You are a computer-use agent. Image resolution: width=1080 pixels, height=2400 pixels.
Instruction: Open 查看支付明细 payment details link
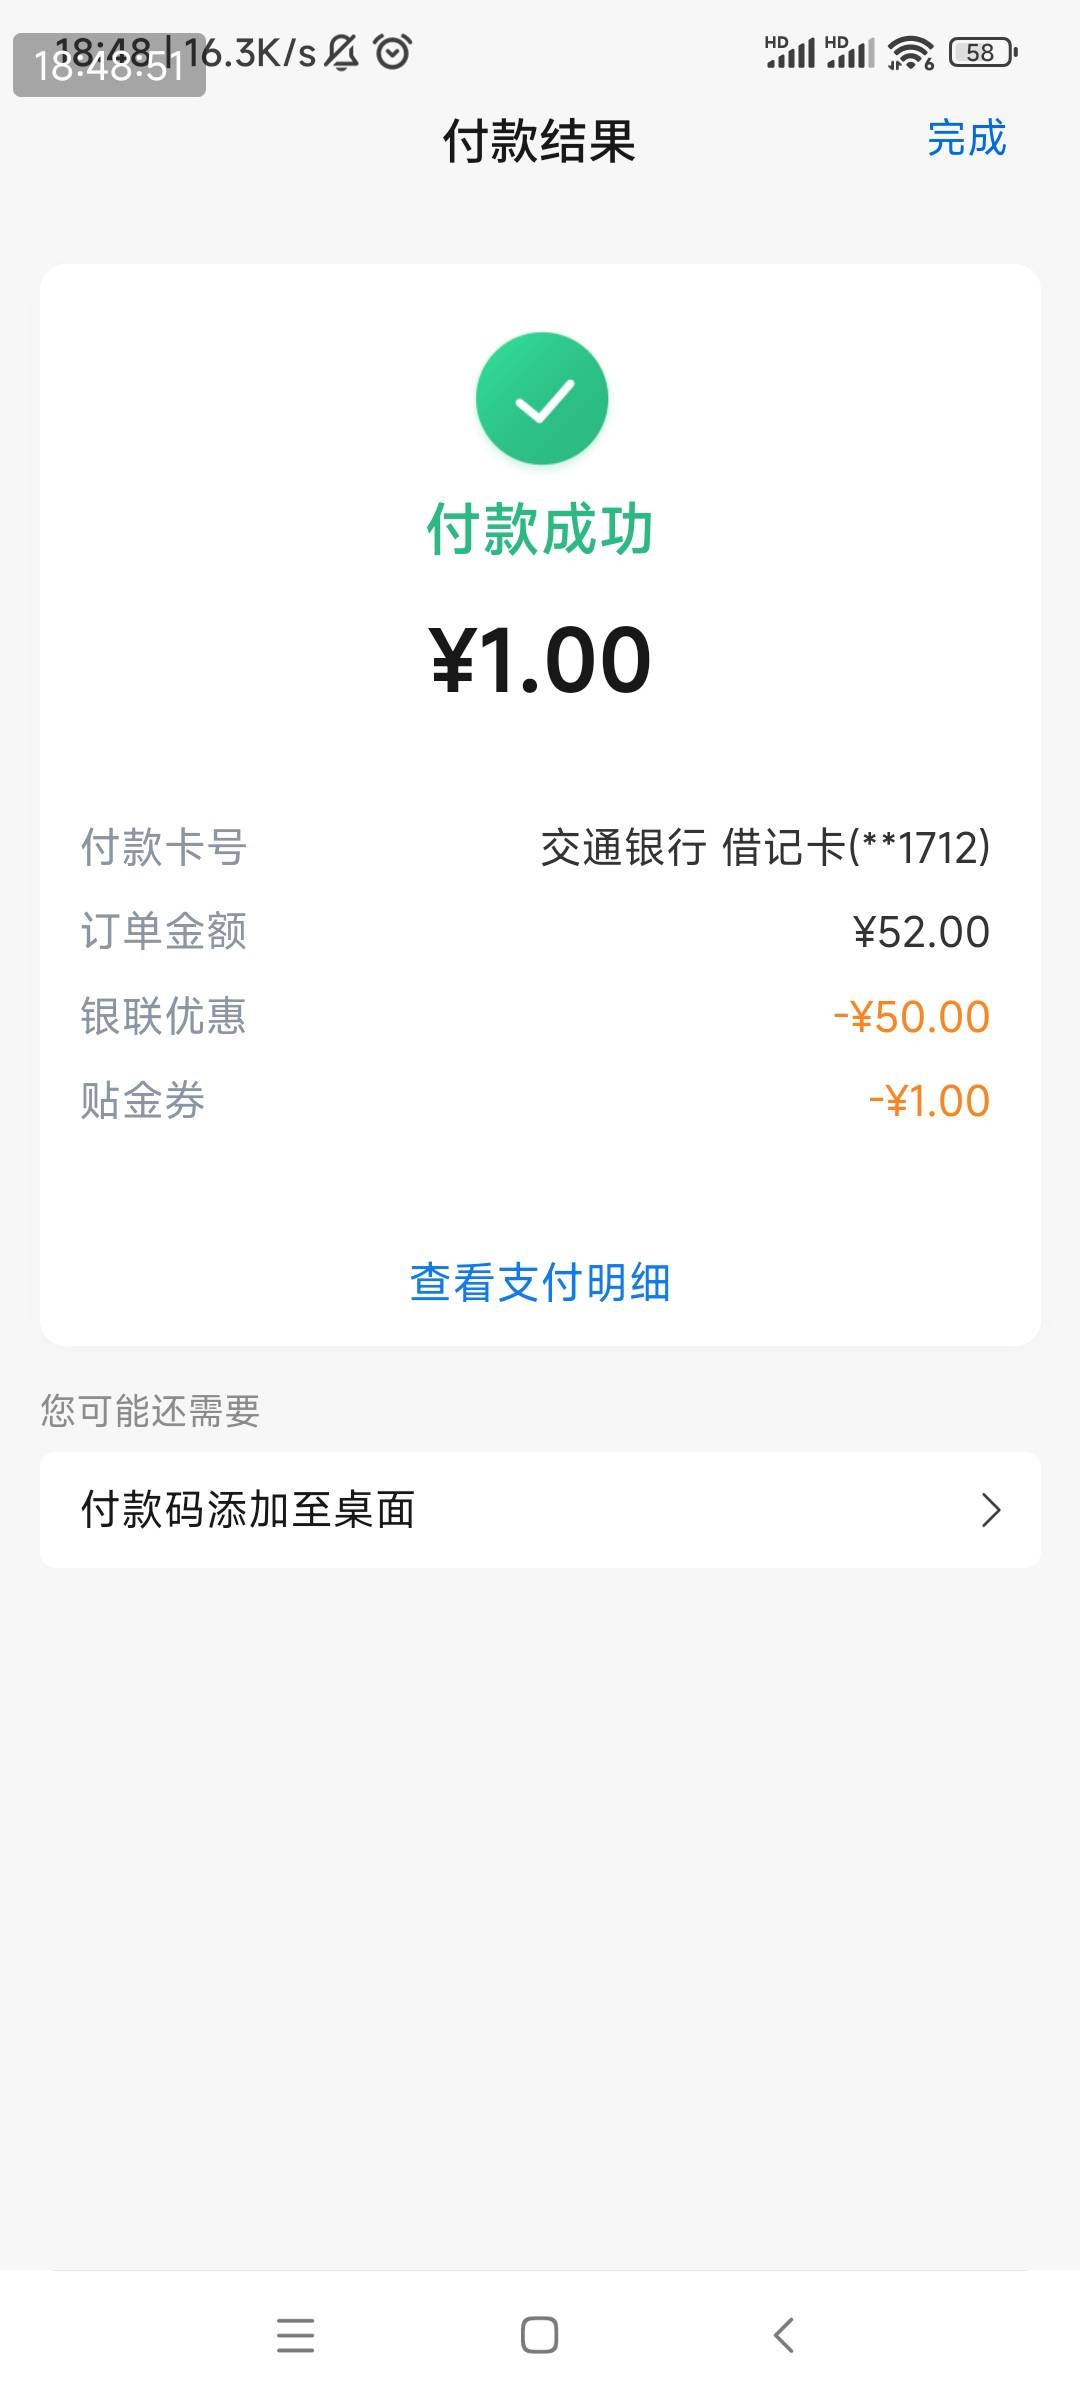[540, 1282]
